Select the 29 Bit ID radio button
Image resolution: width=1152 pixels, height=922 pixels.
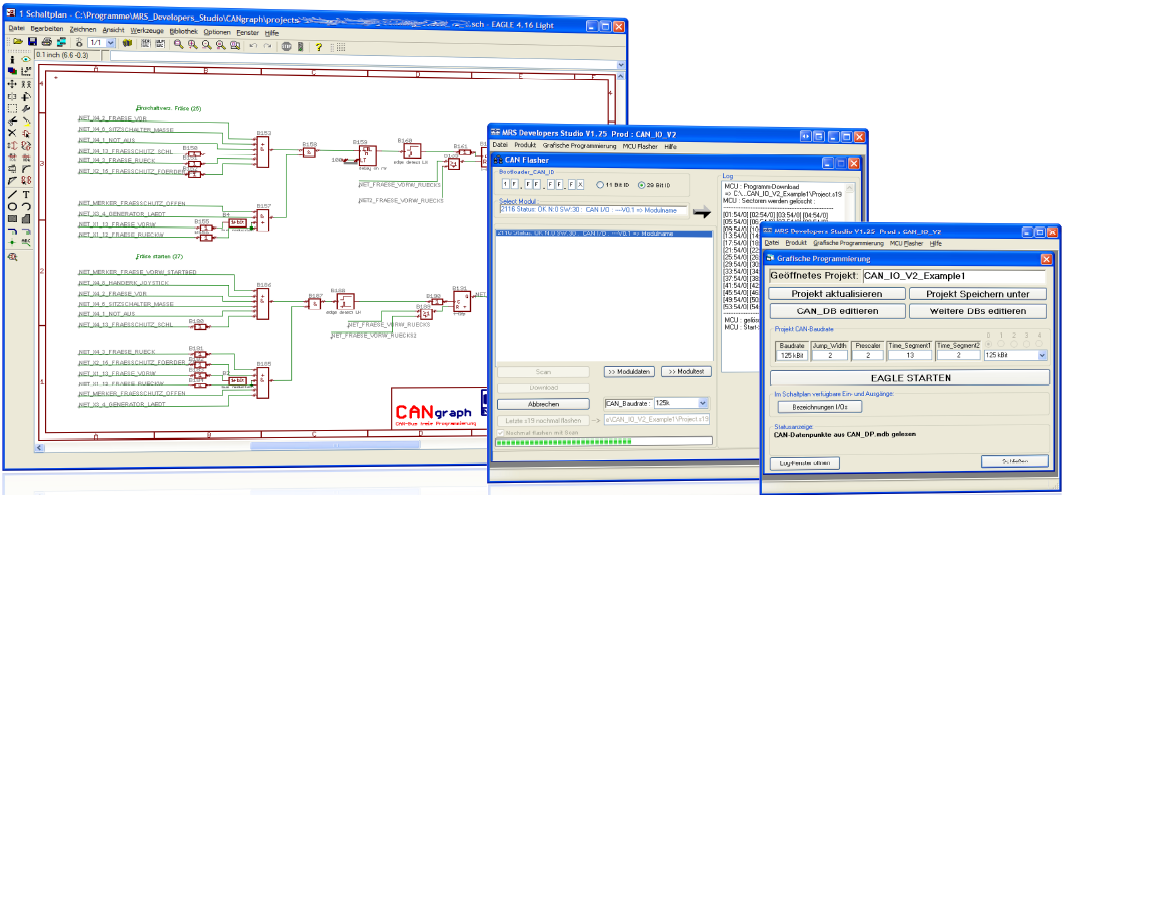point(641,185)
